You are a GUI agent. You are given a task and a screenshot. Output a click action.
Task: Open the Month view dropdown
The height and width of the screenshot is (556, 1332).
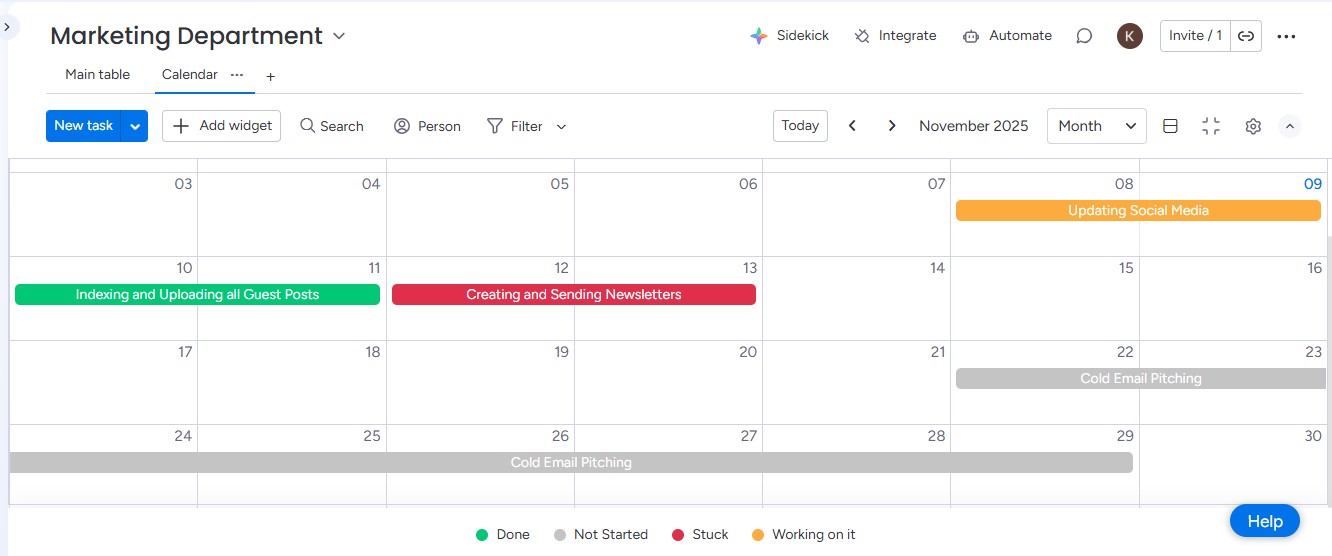(x=1096, y=126)
